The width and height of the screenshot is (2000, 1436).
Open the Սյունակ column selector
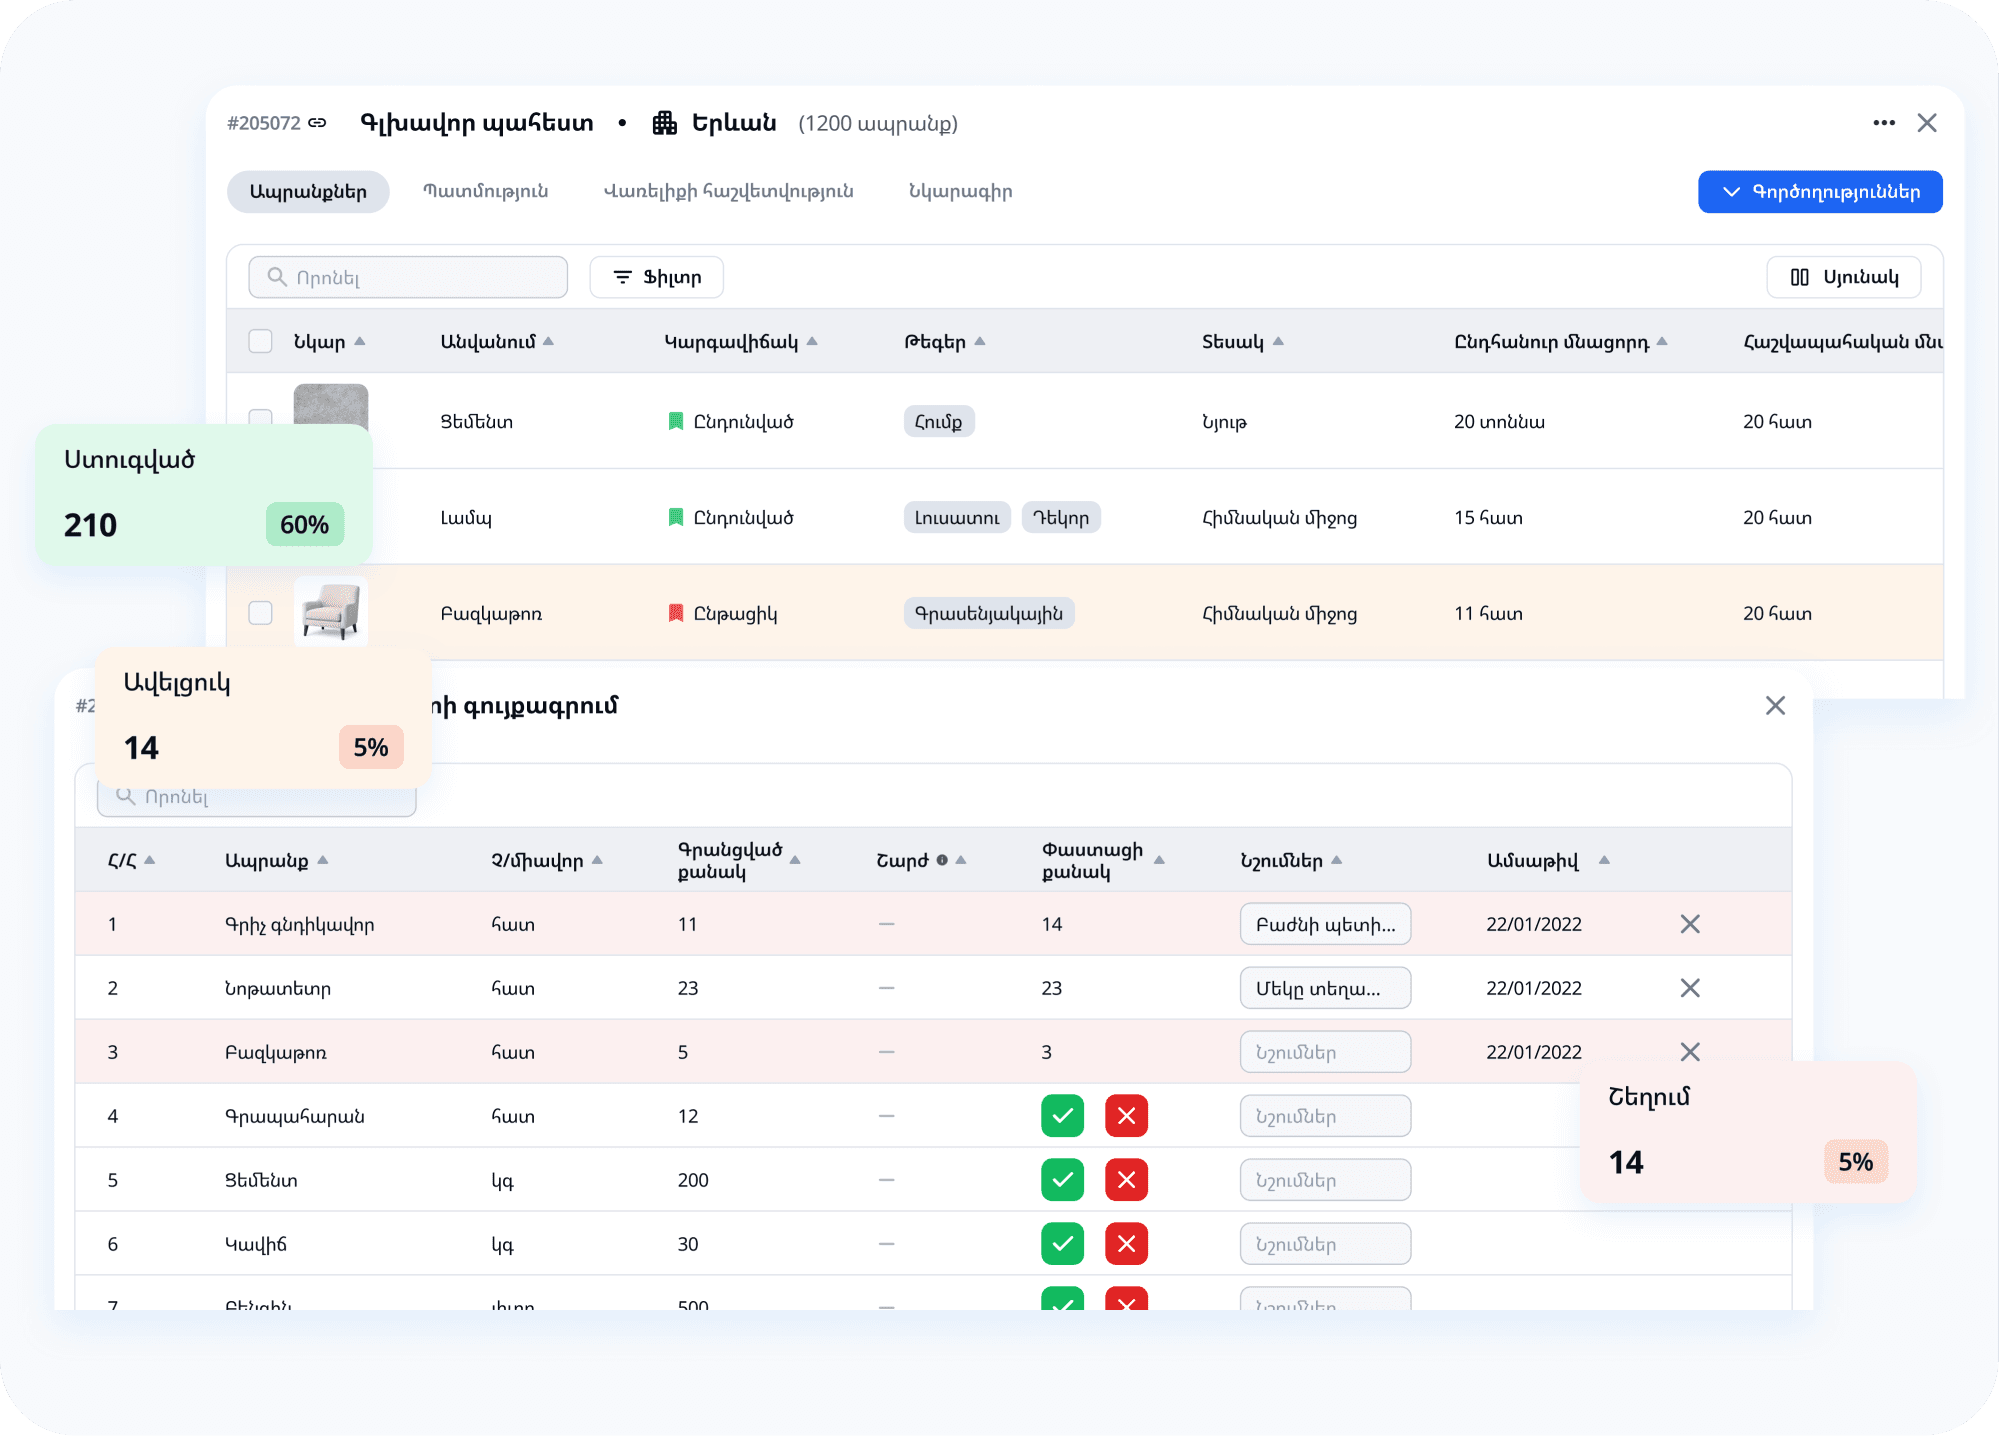[x=1843, y=277]
